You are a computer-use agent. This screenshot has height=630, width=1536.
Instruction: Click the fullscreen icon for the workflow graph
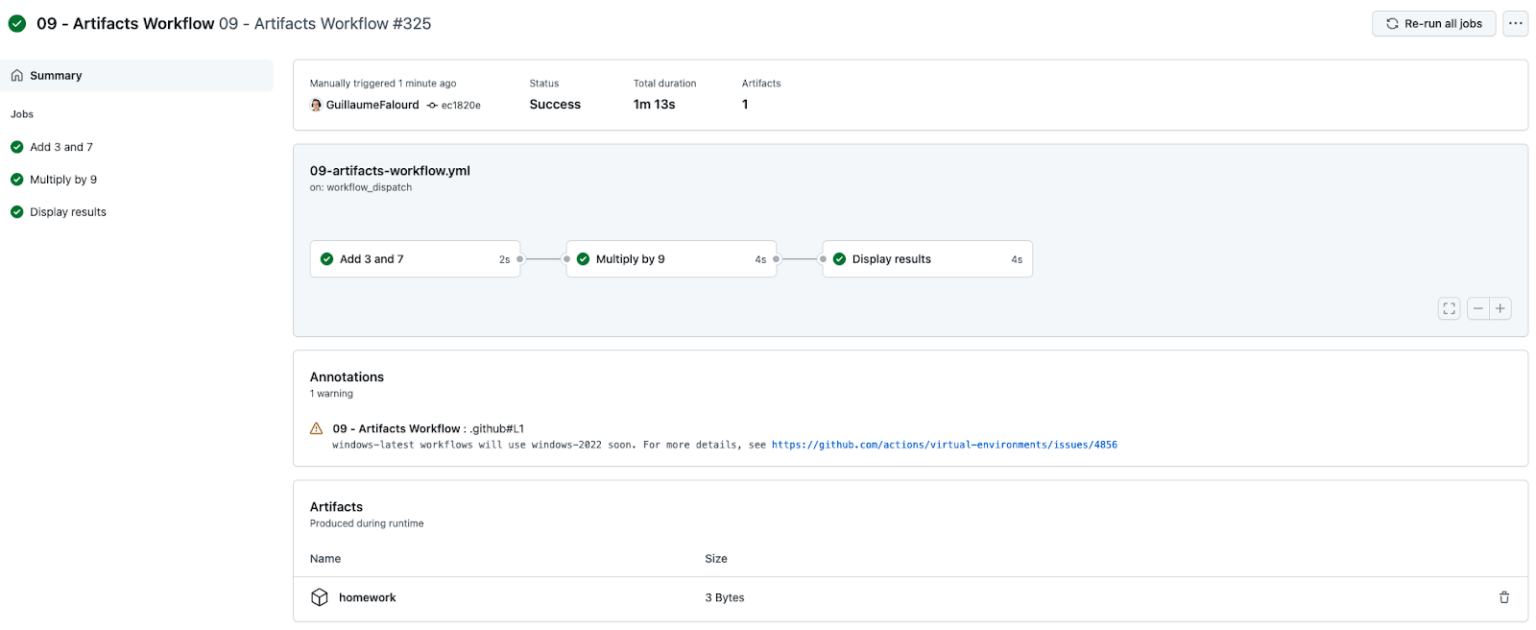point(1448,308)
